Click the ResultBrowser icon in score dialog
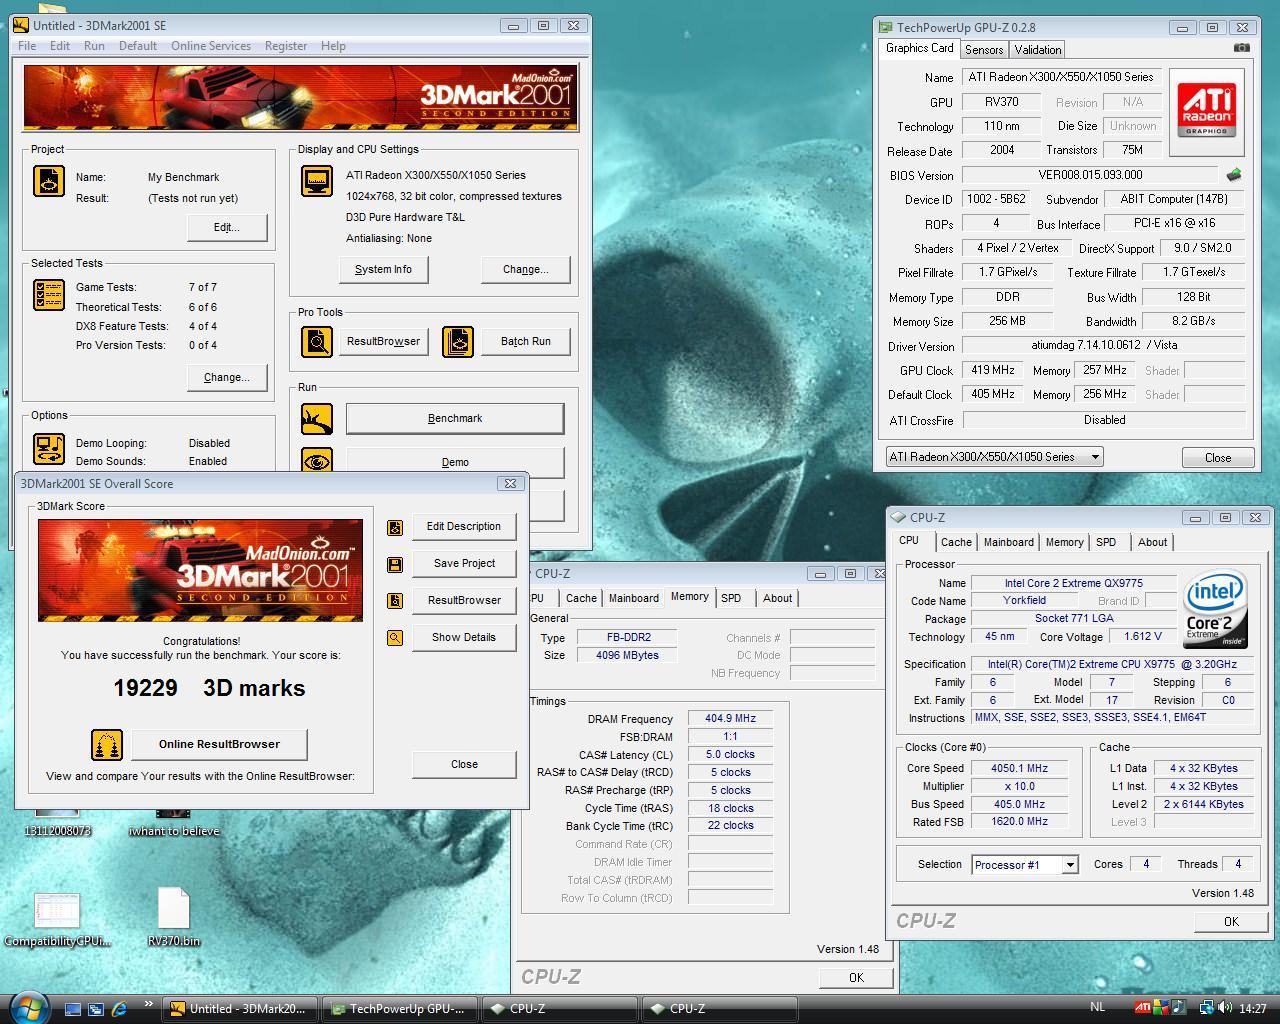The height and width of the screenshot is (1024, 1280). (x=395, y=601)
